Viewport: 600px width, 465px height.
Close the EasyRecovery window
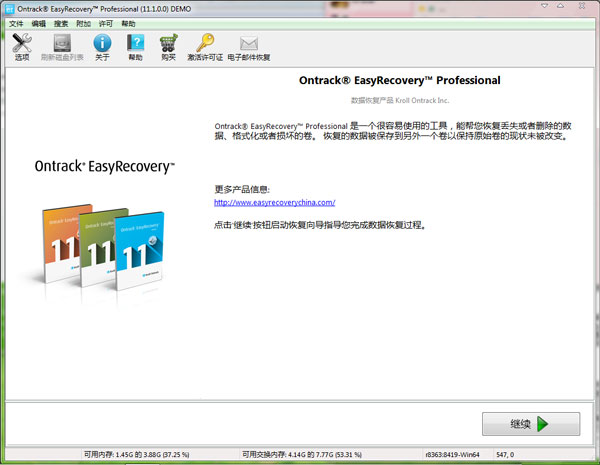(582, 6)
